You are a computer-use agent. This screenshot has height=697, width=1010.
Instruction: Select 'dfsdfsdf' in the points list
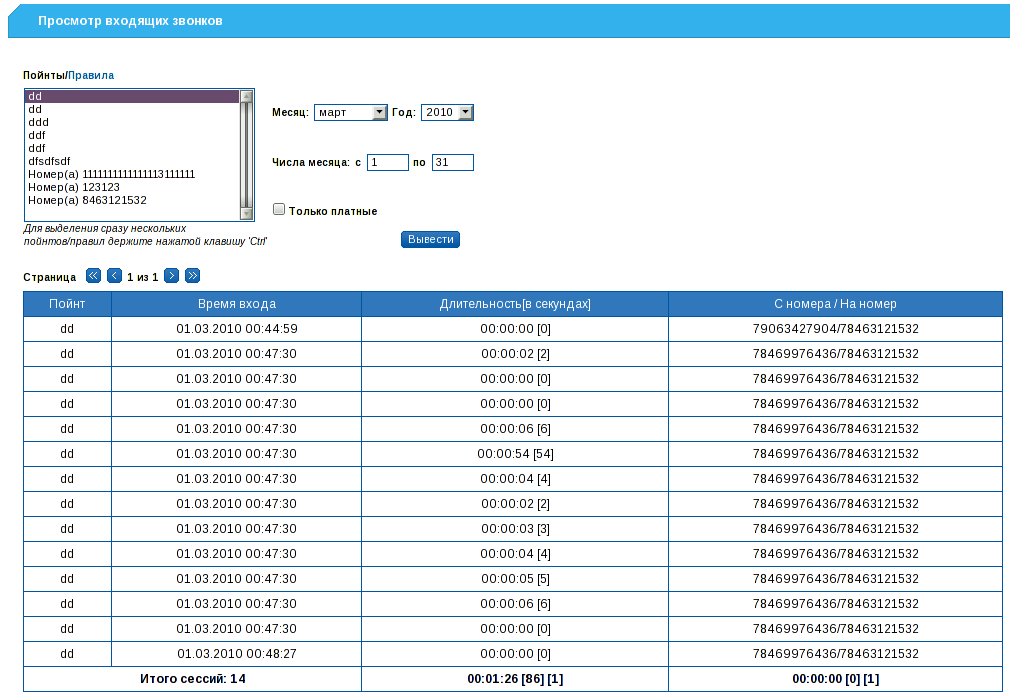point(49,161)
